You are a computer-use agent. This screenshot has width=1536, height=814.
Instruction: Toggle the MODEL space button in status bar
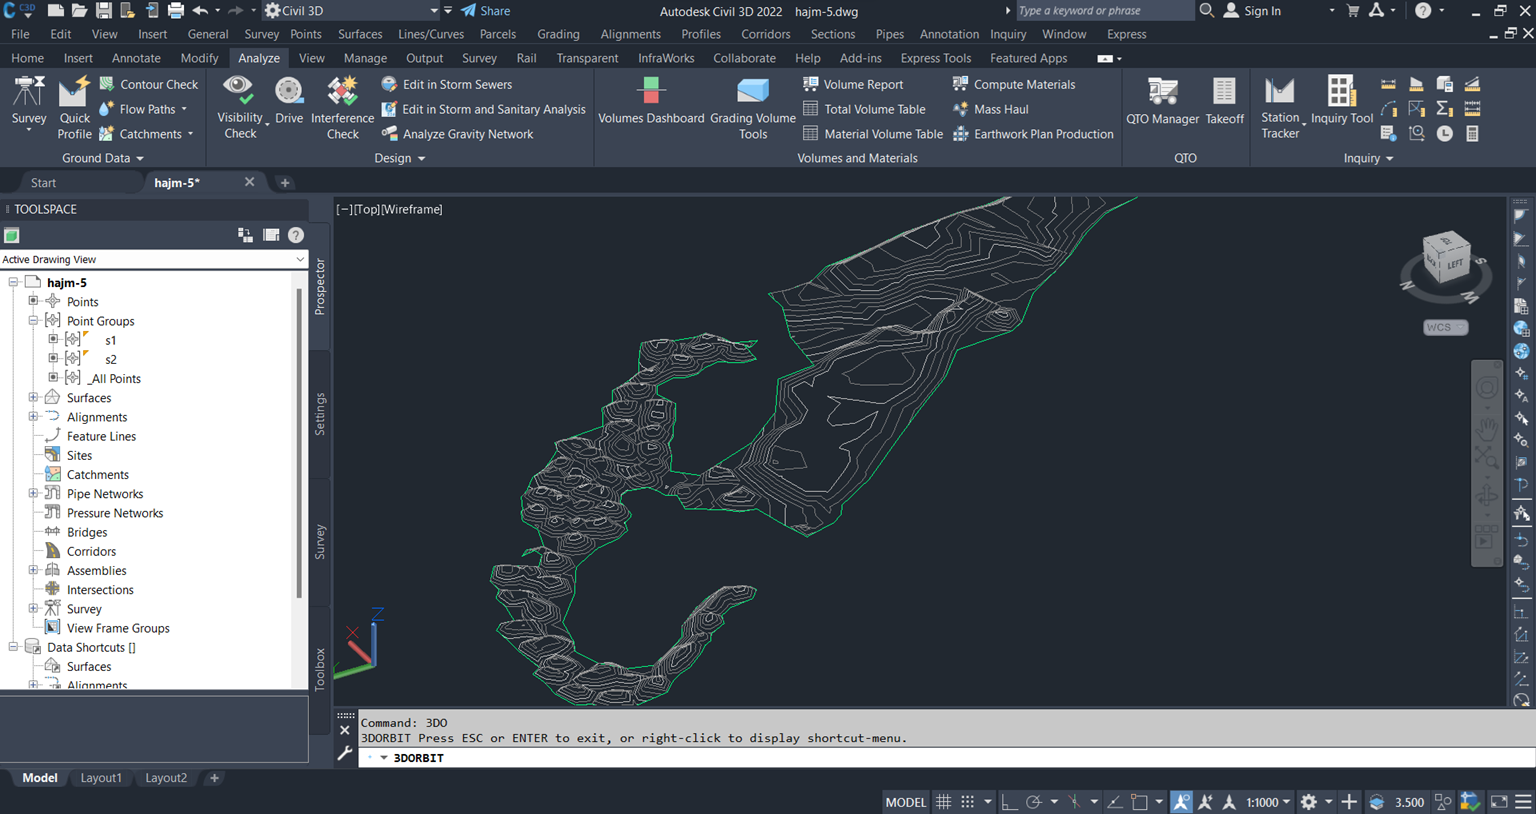point(905,802)
